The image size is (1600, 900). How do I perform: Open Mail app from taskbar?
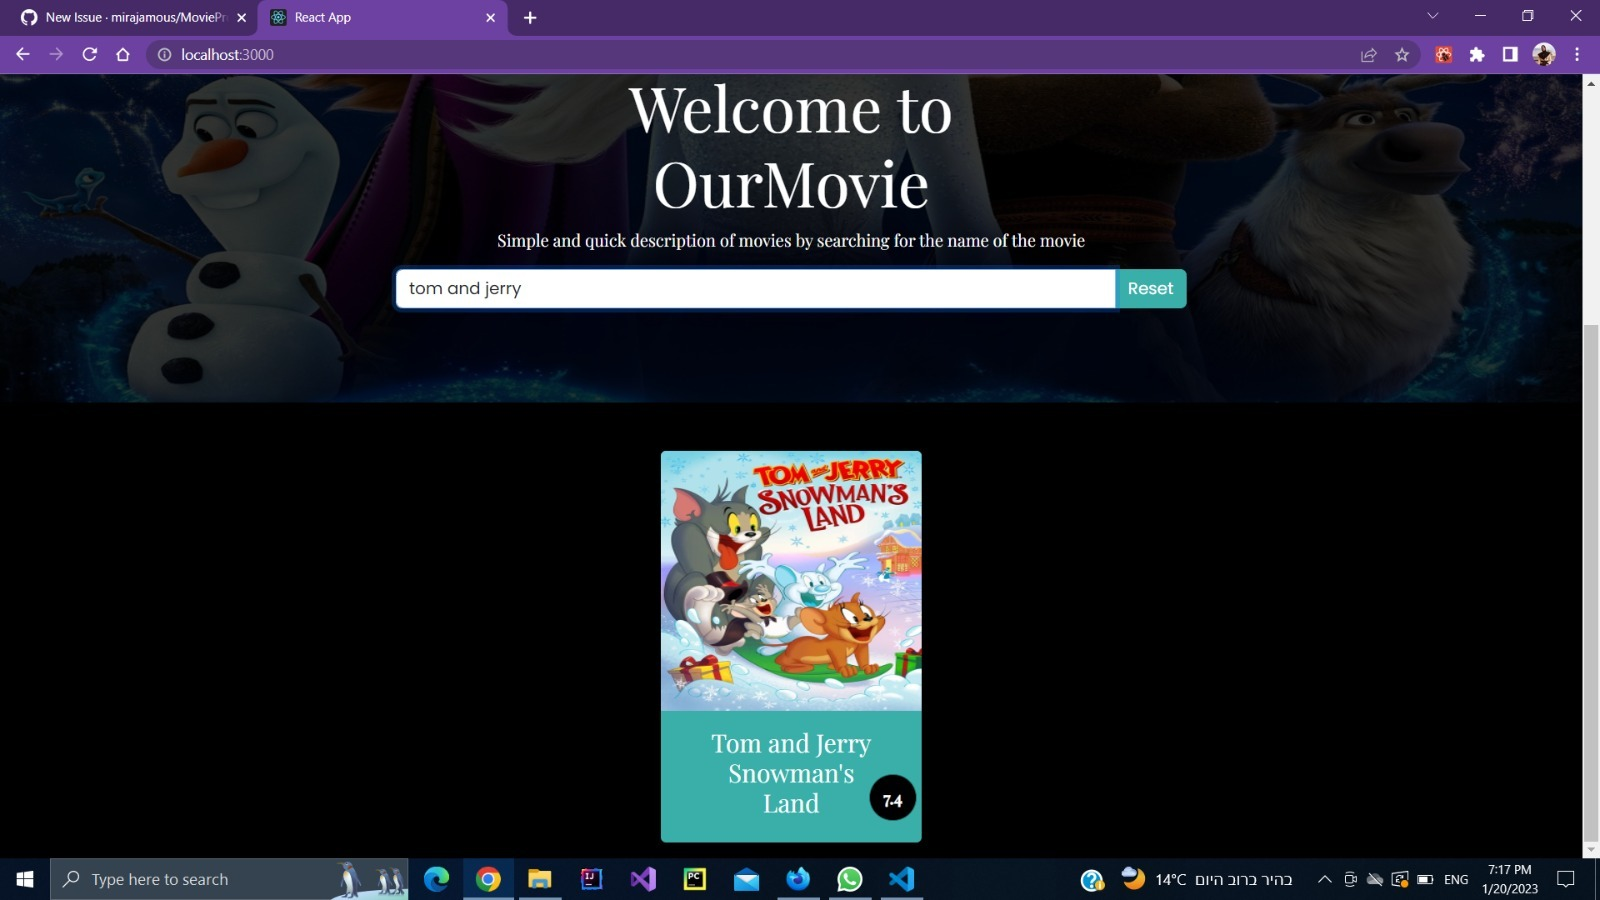(746, 879)
